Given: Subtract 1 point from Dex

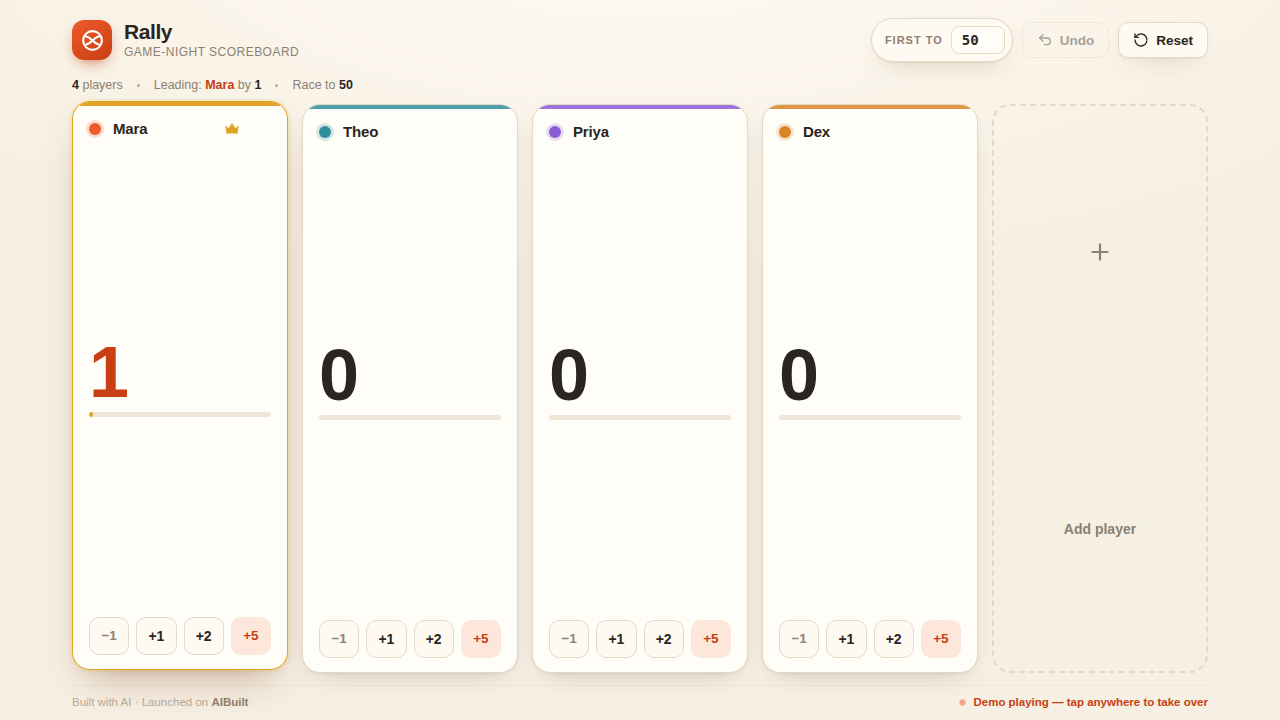Looking at the screenshot, I should 799,639.
